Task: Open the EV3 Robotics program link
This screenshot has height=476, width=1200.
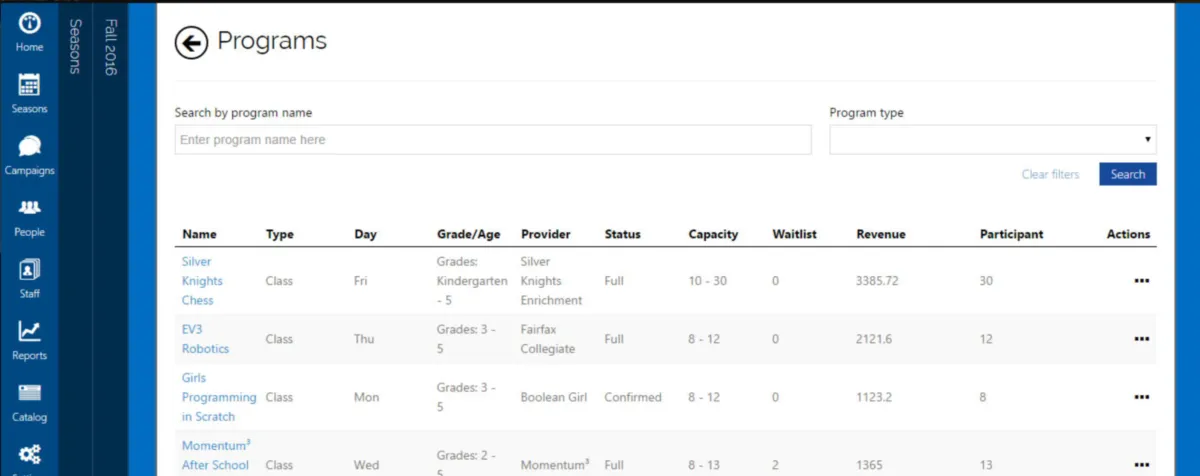Action: click(x=205, y=339)
